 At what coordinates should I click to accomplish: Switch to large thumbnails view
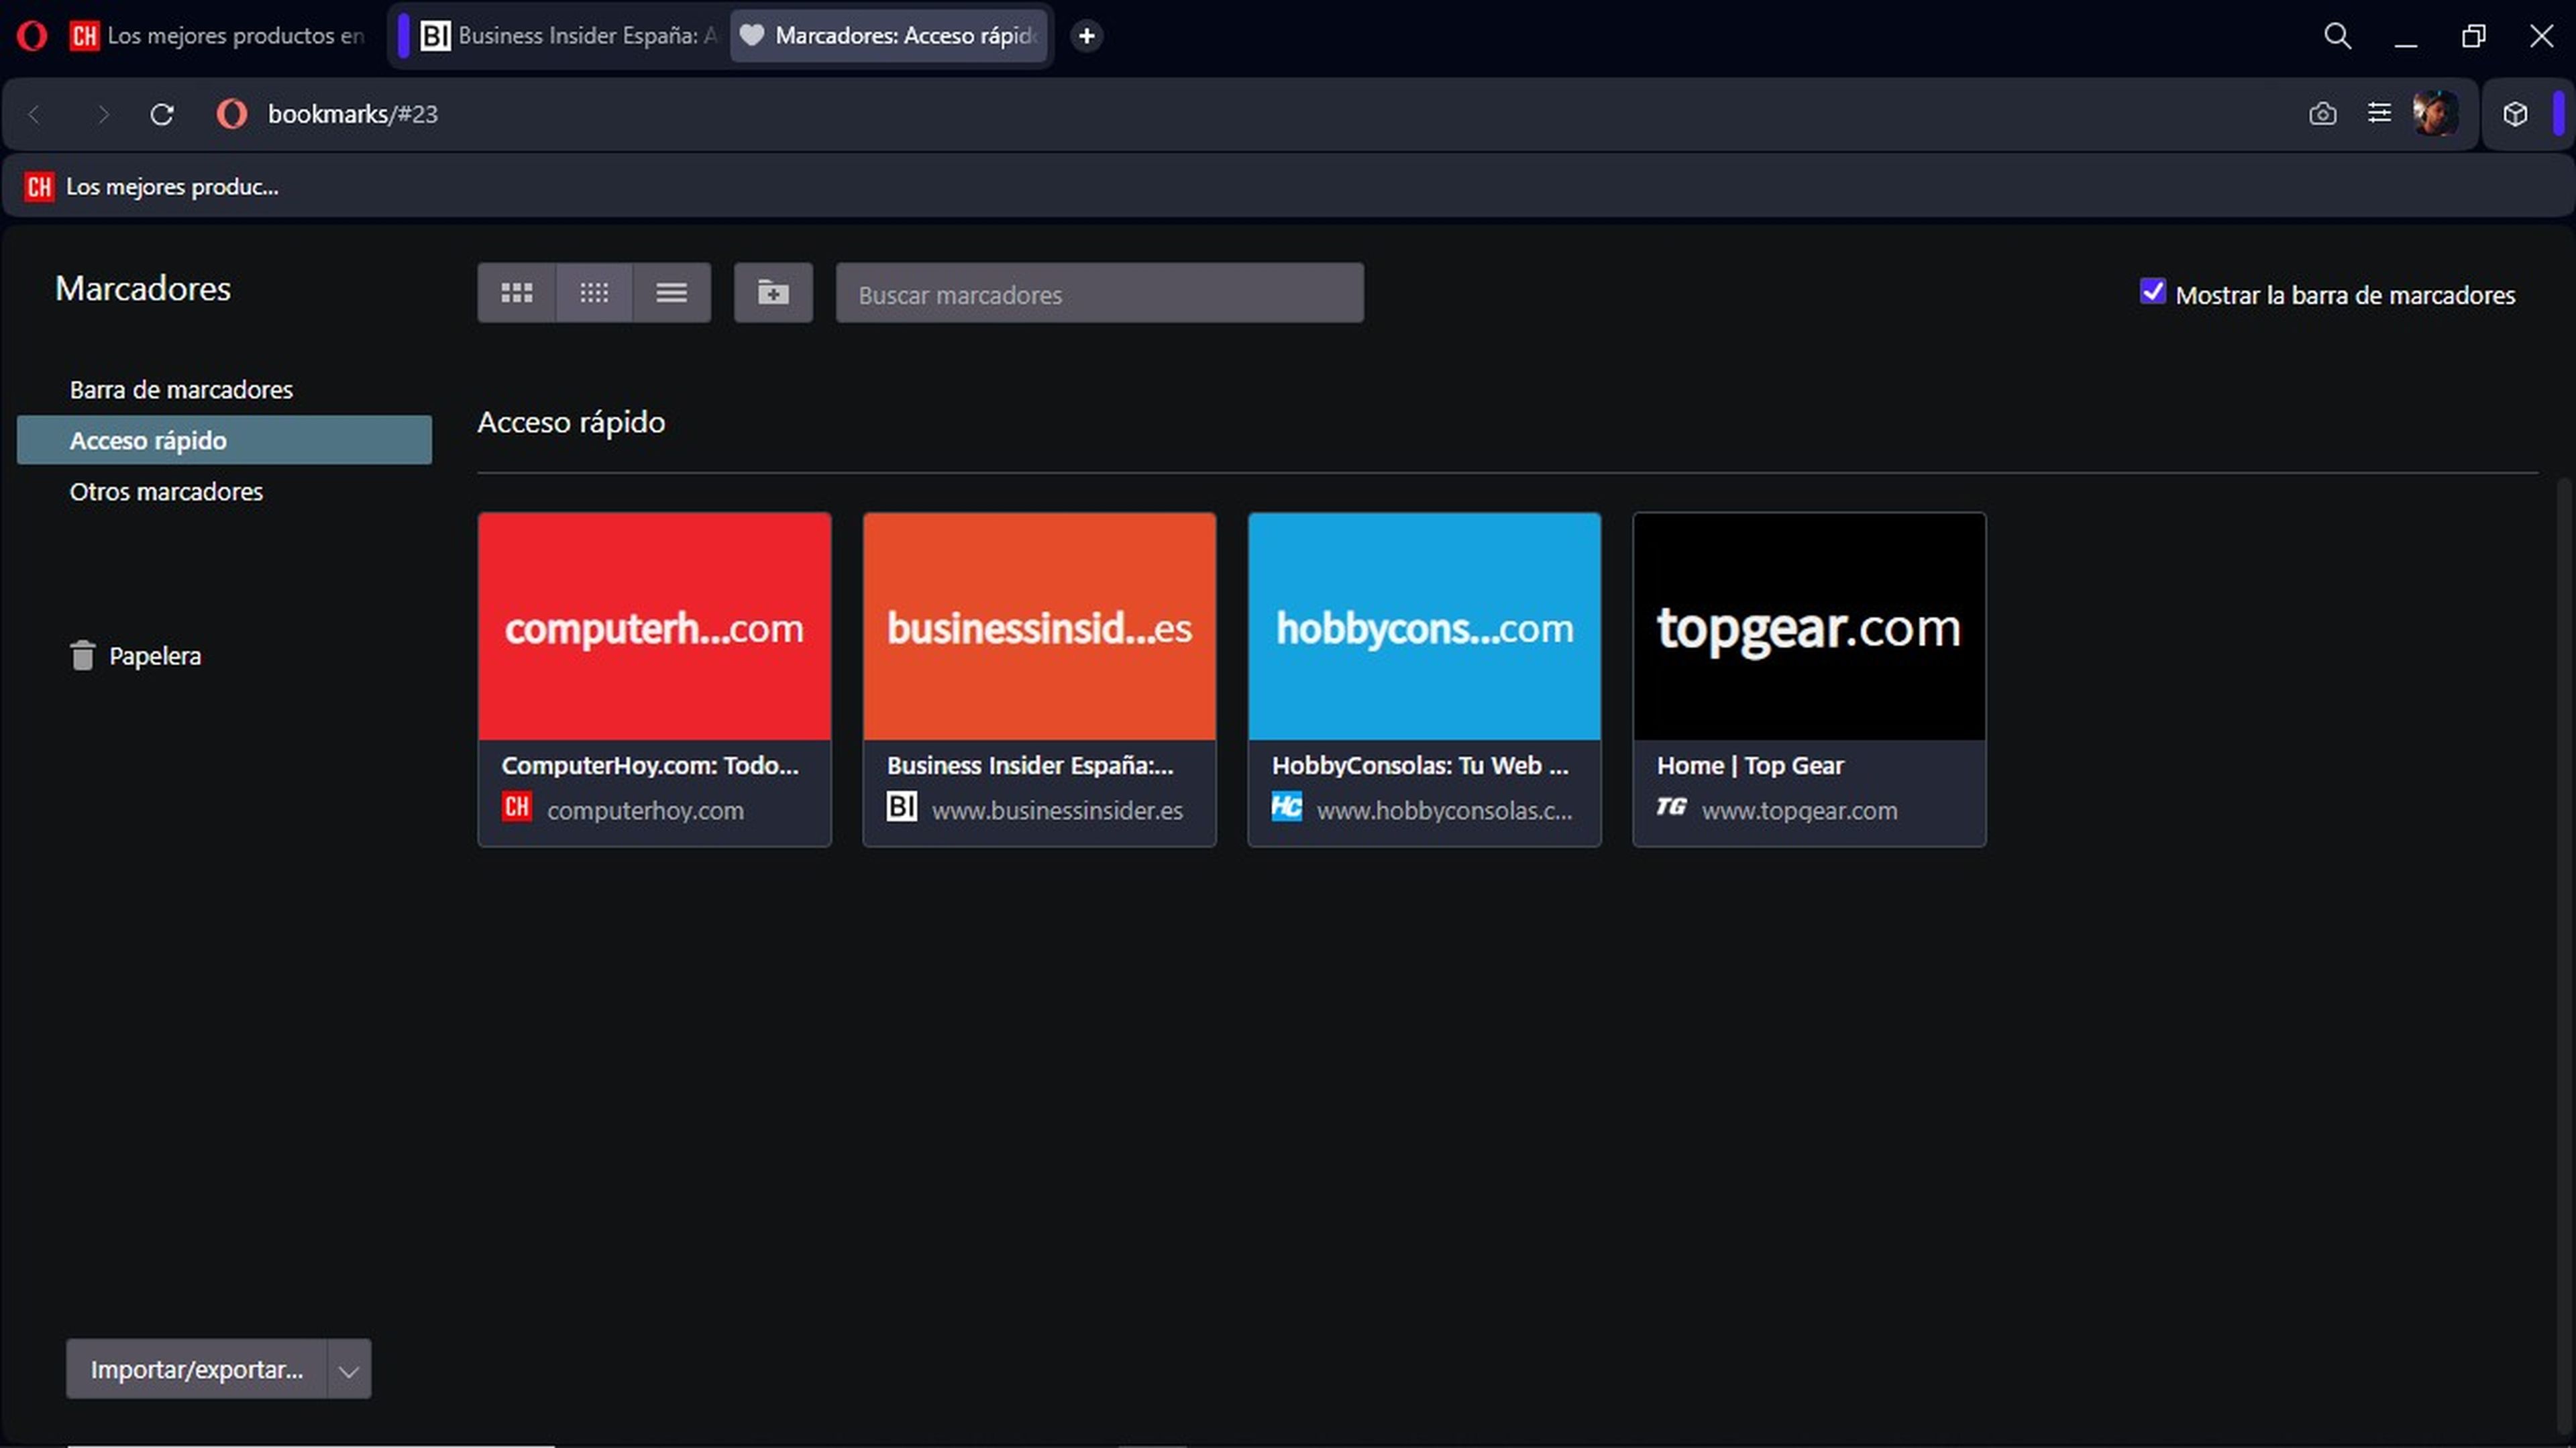(x=517, y=293)
